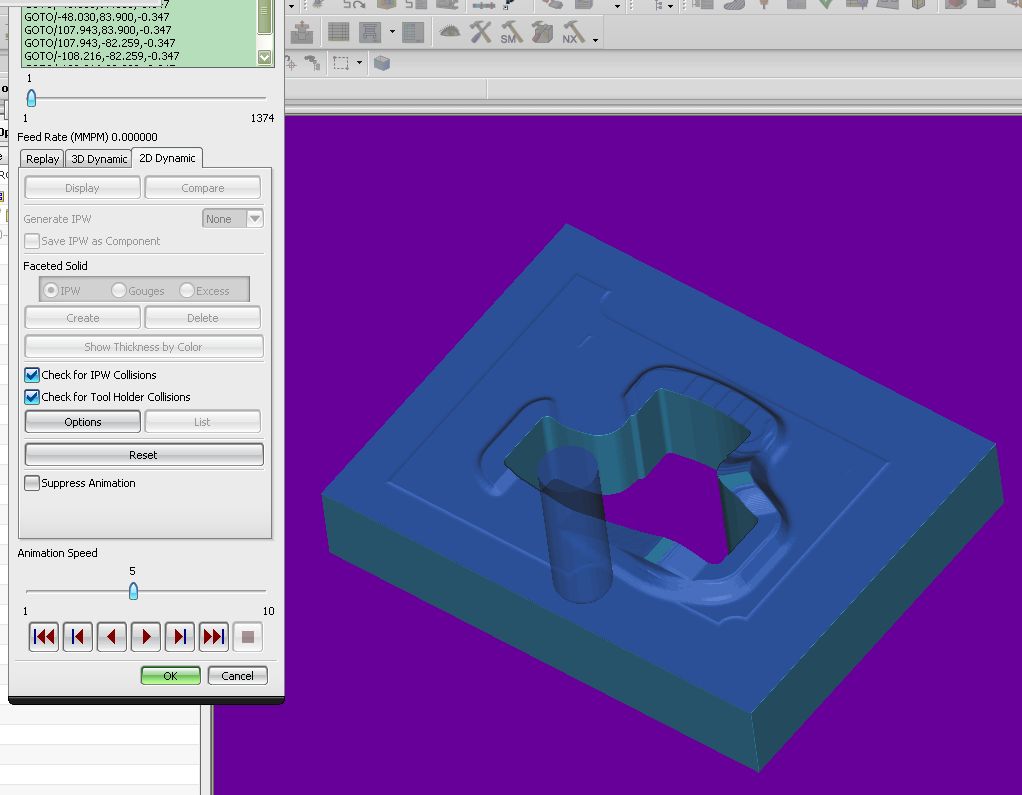Click the spreadsheet sheet toolbar icon
The image size is (1022, 795).
pos(413,32)
